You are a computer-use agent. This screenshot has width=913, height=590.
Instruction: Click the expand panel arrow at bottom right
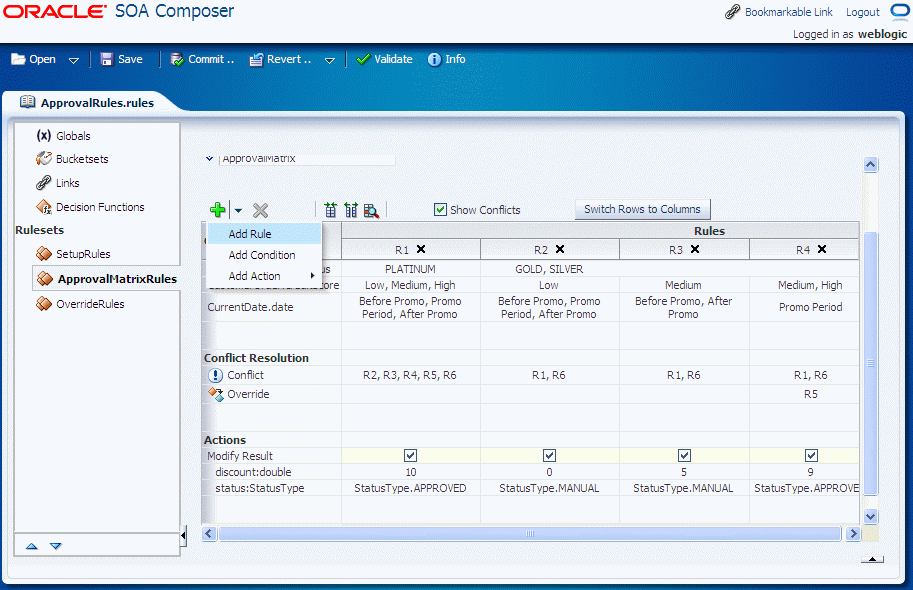pyautogui.click(x=872, y=560)
